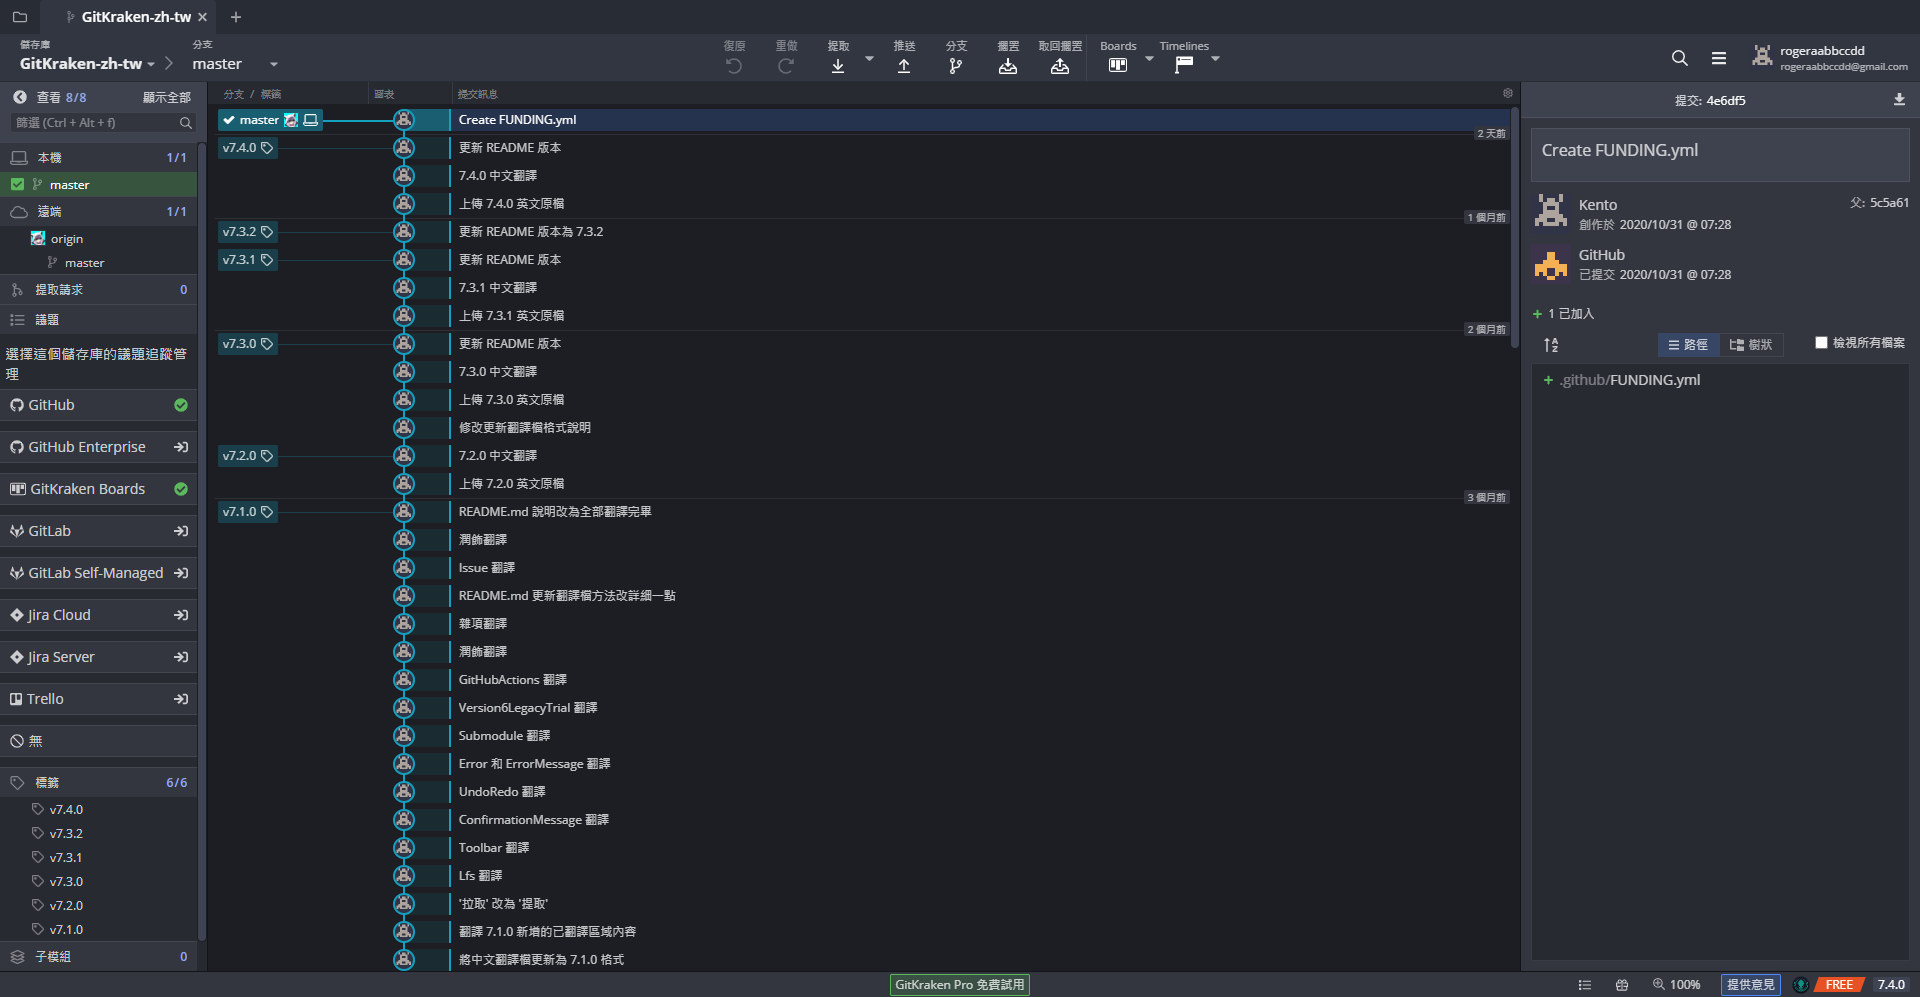Click the sign-in arrow beside Trello
Image resolution: width=1920 pixels, height=997 pixels.
tap(181, 699)
